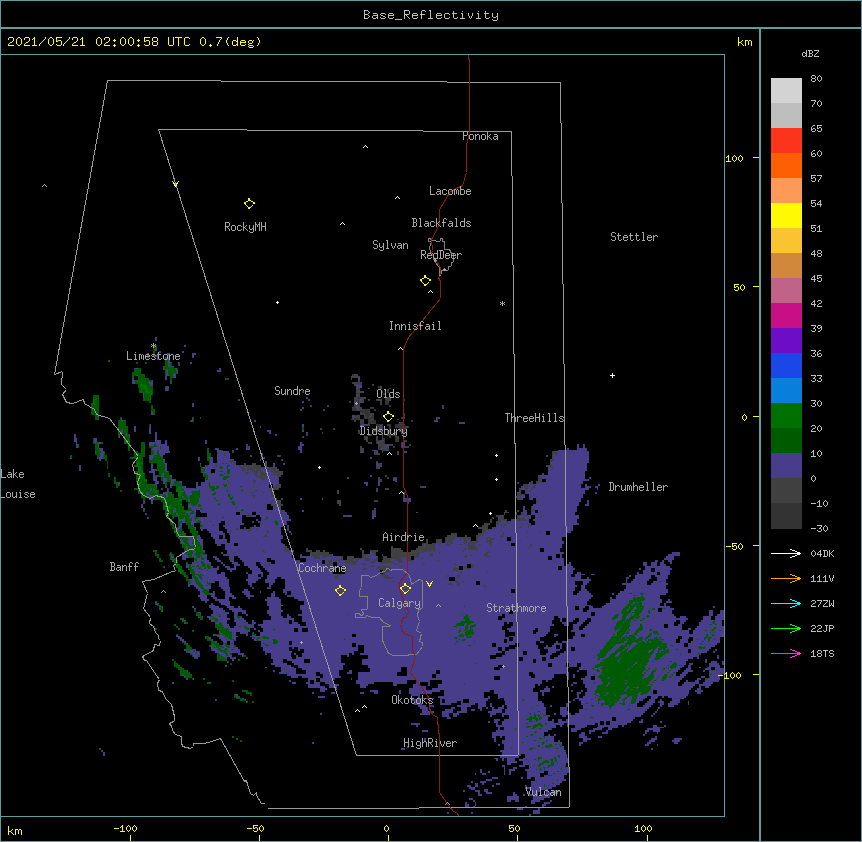Viewport: 862px width, 842px height.
Task: Click the Ponoka city label
Action: point(480,136)
